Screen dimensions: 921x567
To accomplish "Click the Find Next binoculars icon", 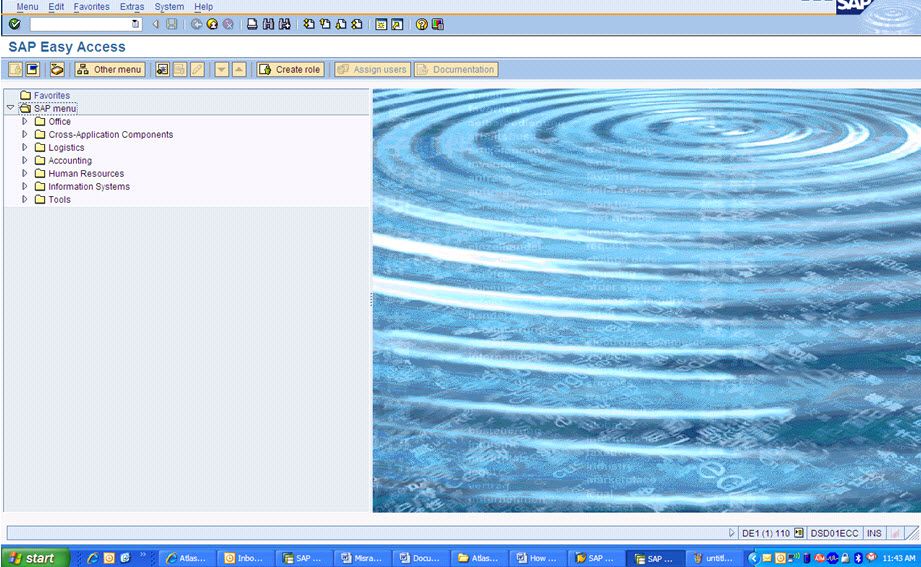I will (x=285, y=24).
